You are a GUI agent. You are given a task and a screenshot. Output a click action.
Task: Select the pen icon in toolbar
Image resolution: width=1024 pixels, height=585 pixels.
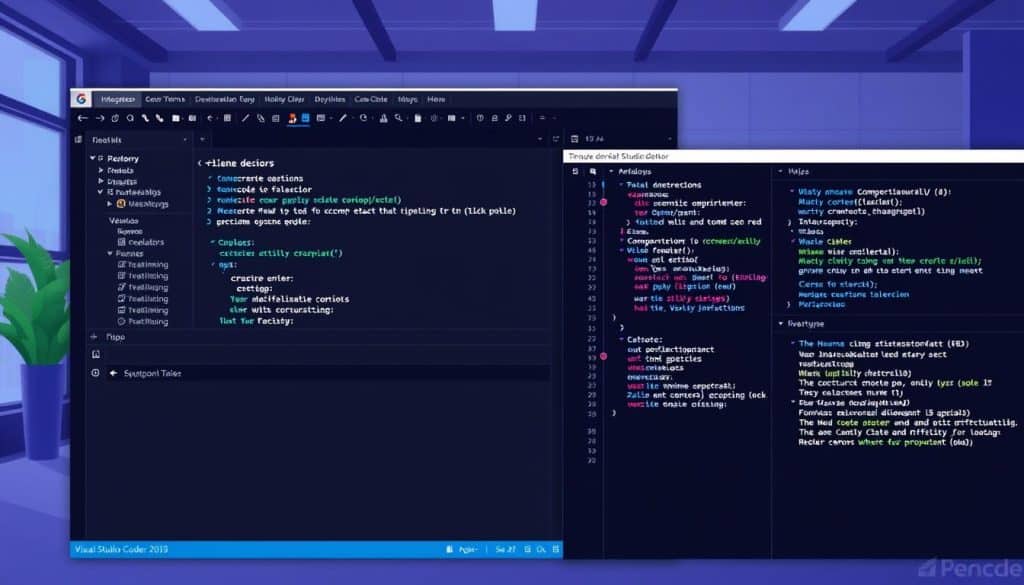(343, 118)
